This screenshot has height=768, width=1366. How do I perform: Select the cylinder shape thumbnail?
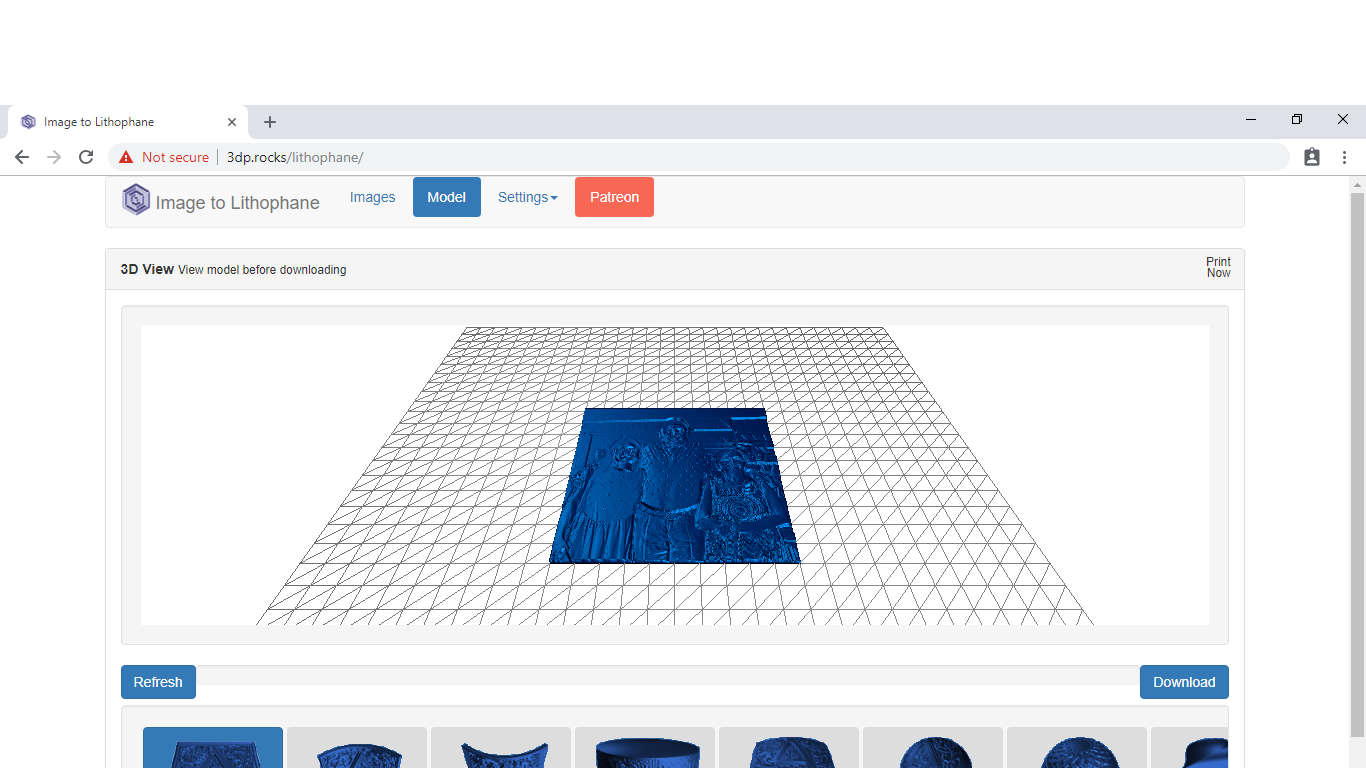tap(645, 748)
